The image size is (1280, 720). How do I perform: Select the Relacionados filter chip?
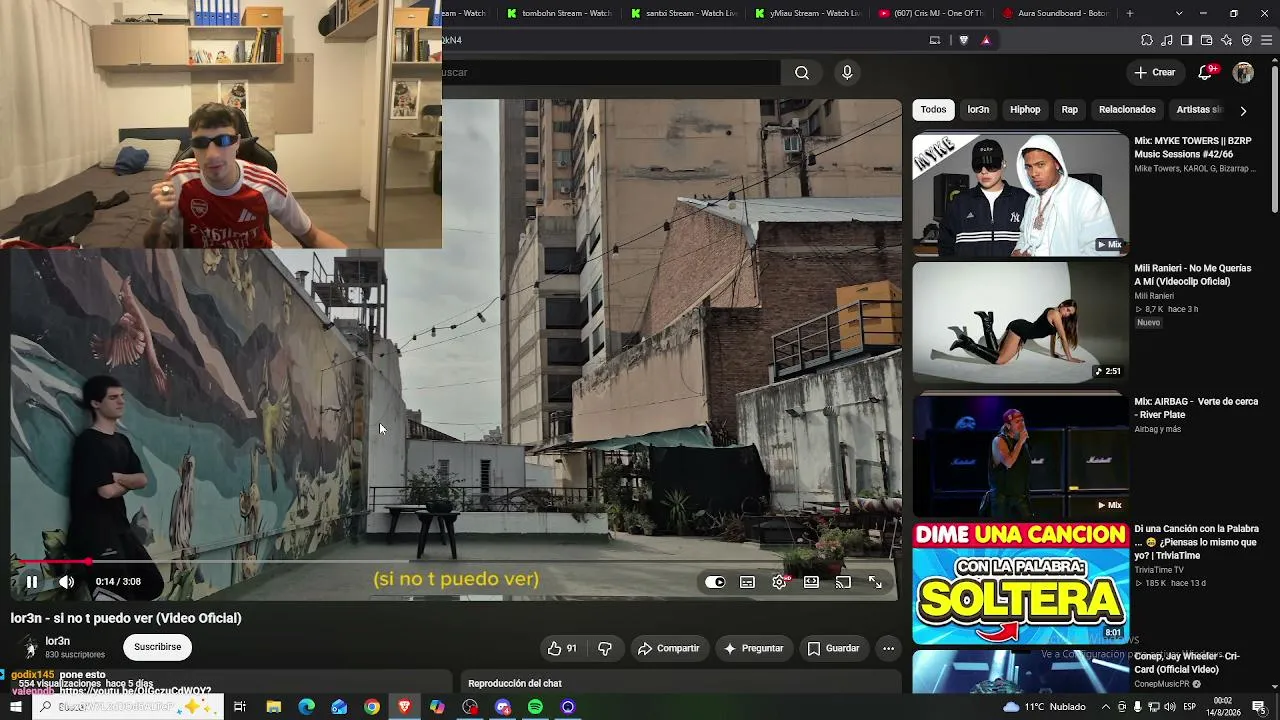click(1127, 110)
